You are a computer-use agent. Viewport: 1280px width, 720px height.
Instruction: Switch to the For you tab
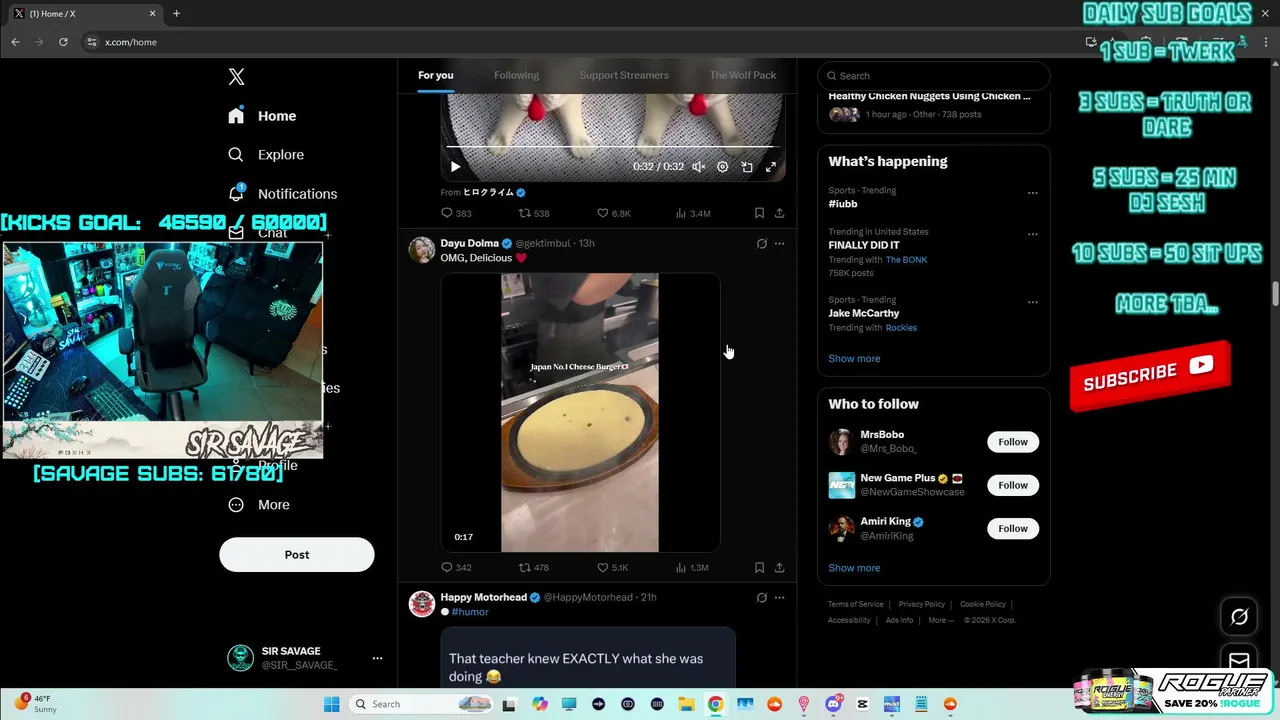click(x=435, y=75)
